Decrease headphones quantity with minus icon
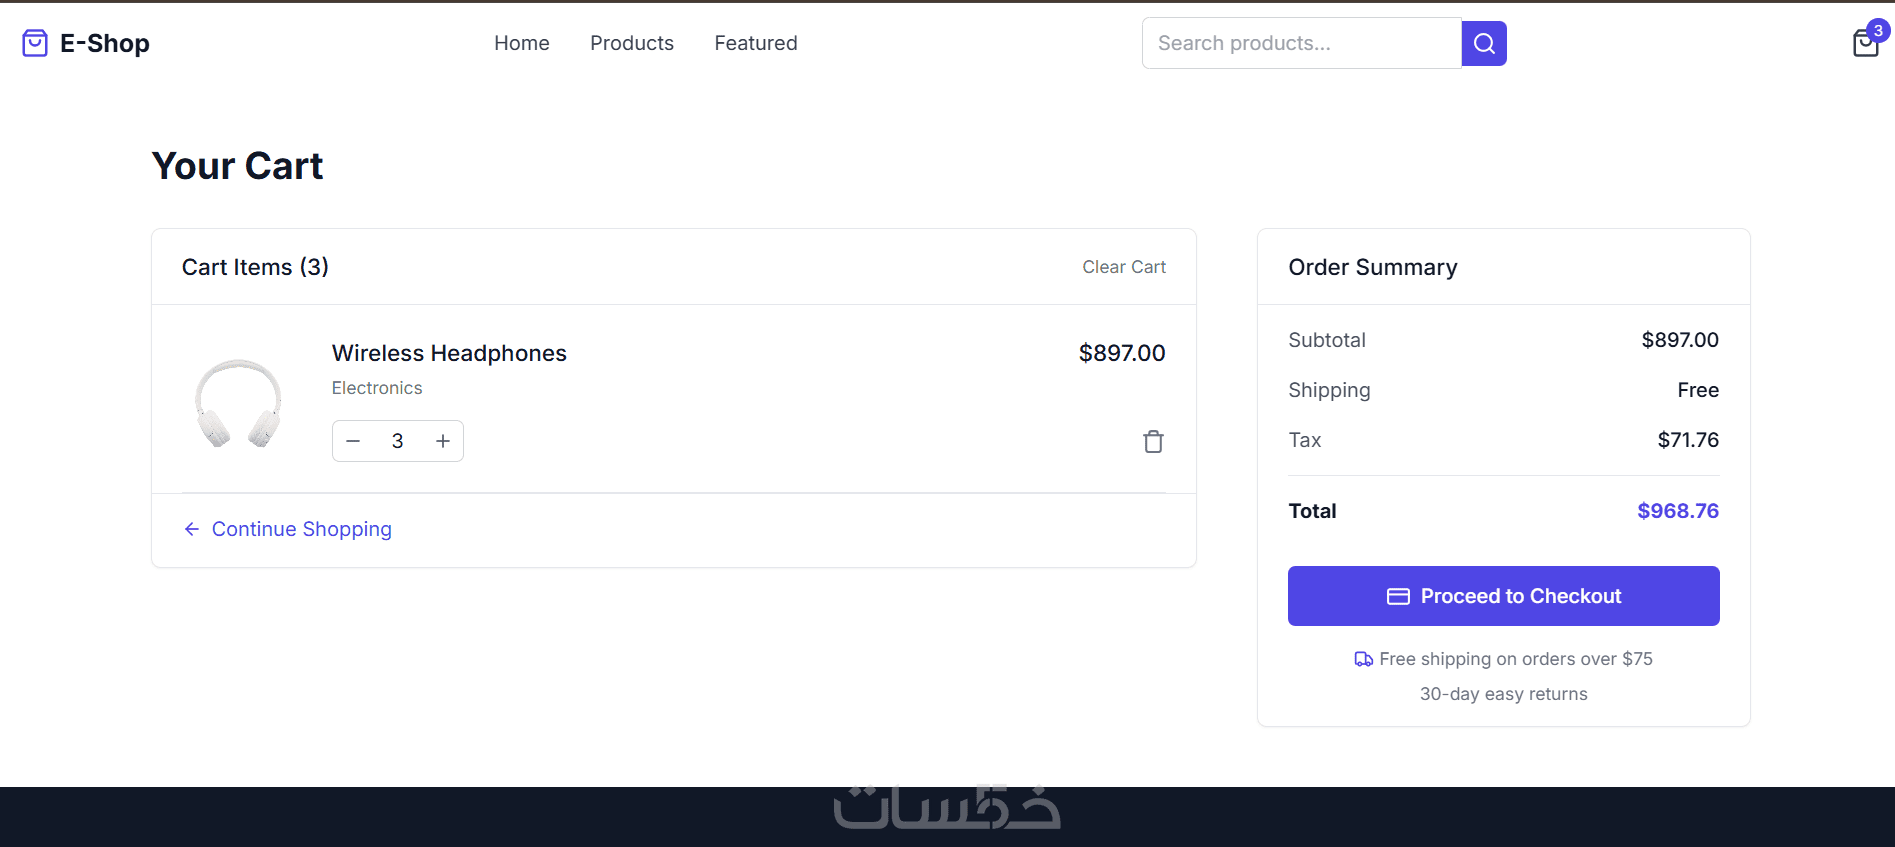1895x847 pixels. click(x=353, y=441)
